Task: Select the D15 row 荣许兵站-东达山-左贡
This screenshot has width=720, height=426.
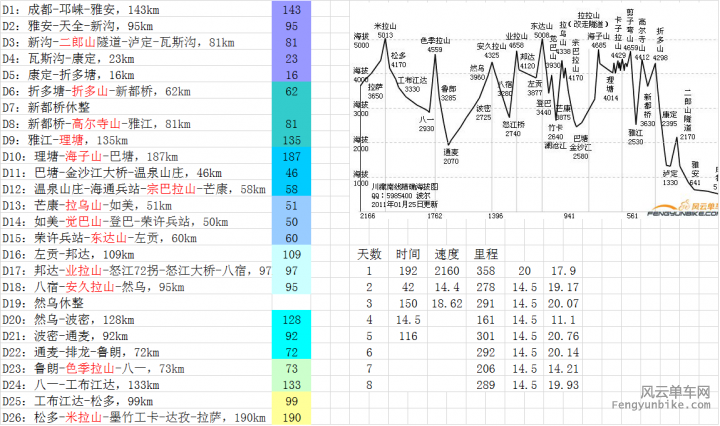Action: point(136,237)
